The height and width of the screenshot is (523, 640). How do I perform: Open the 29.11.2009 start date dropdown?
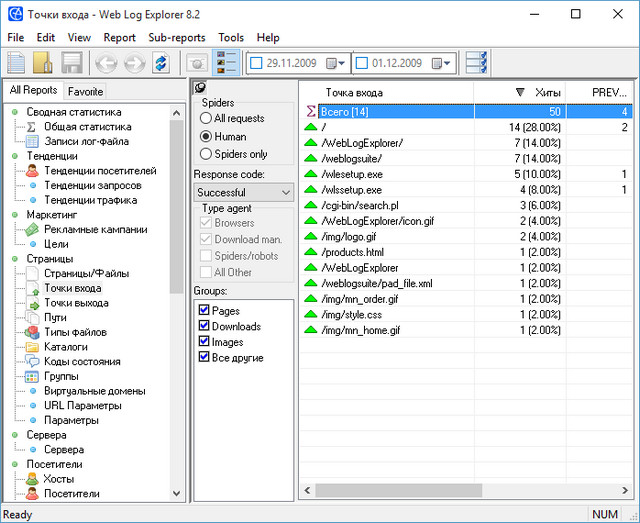342,64
